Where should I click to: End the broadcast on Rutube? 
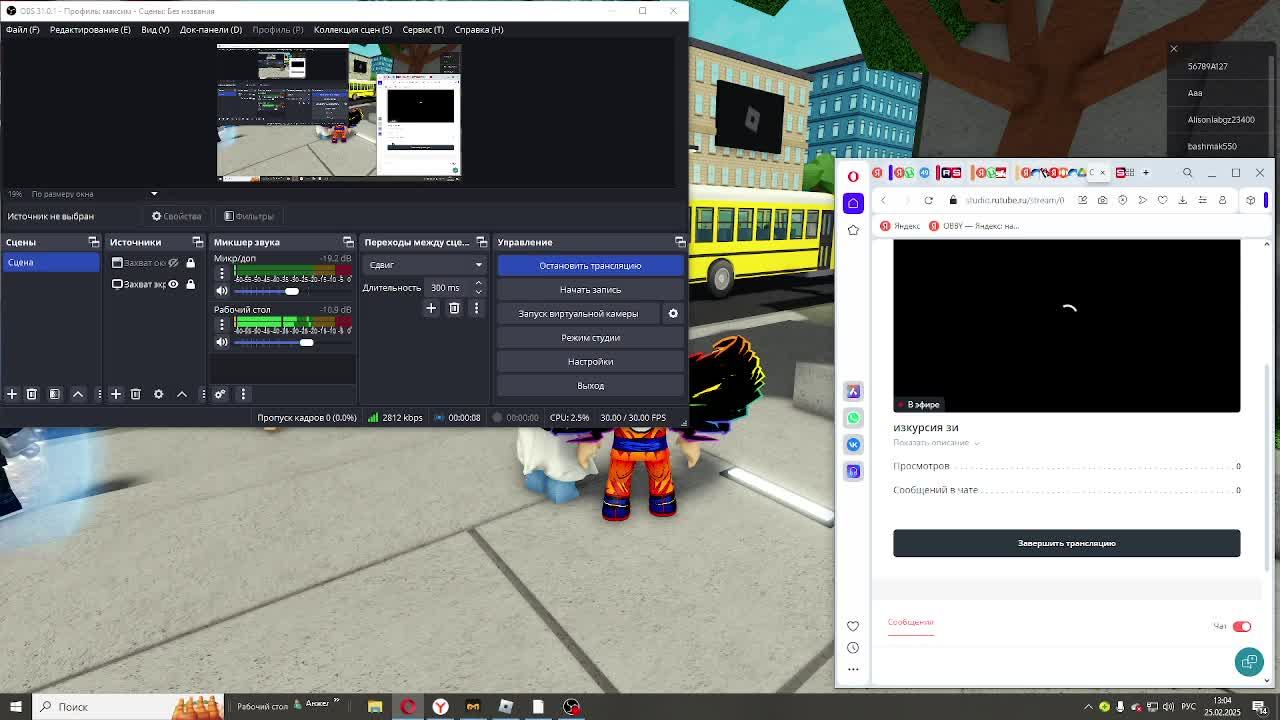(x=1066, y=543)
